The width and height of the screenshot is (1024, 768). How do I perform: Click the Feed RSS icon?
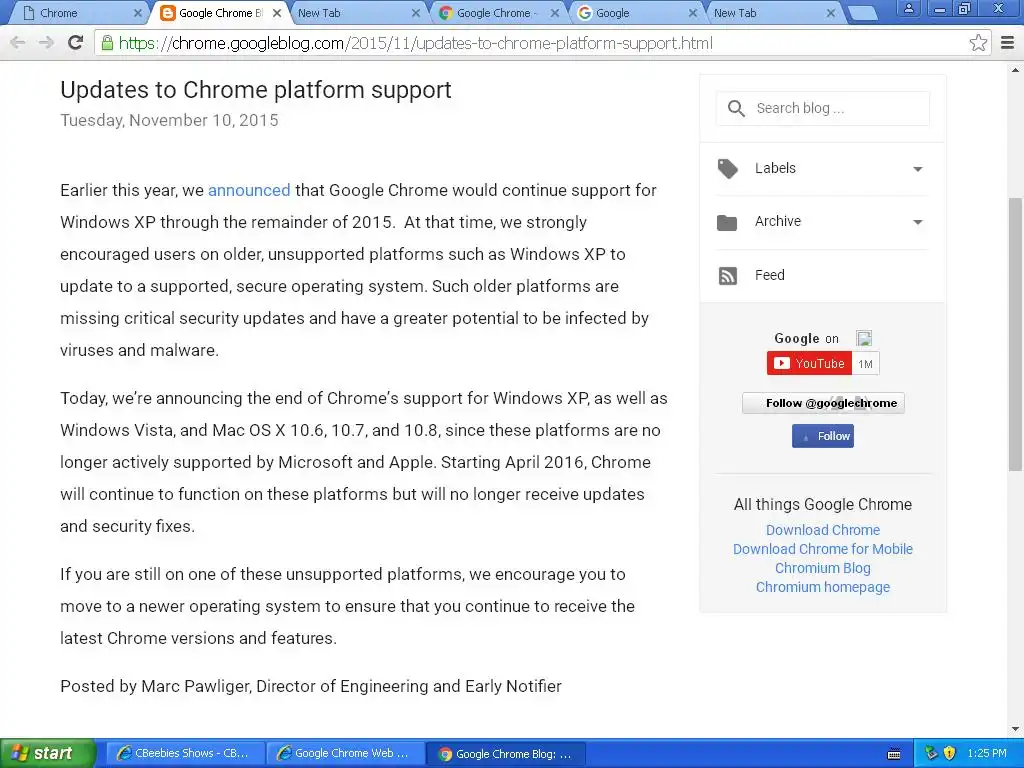click(728, 276)
